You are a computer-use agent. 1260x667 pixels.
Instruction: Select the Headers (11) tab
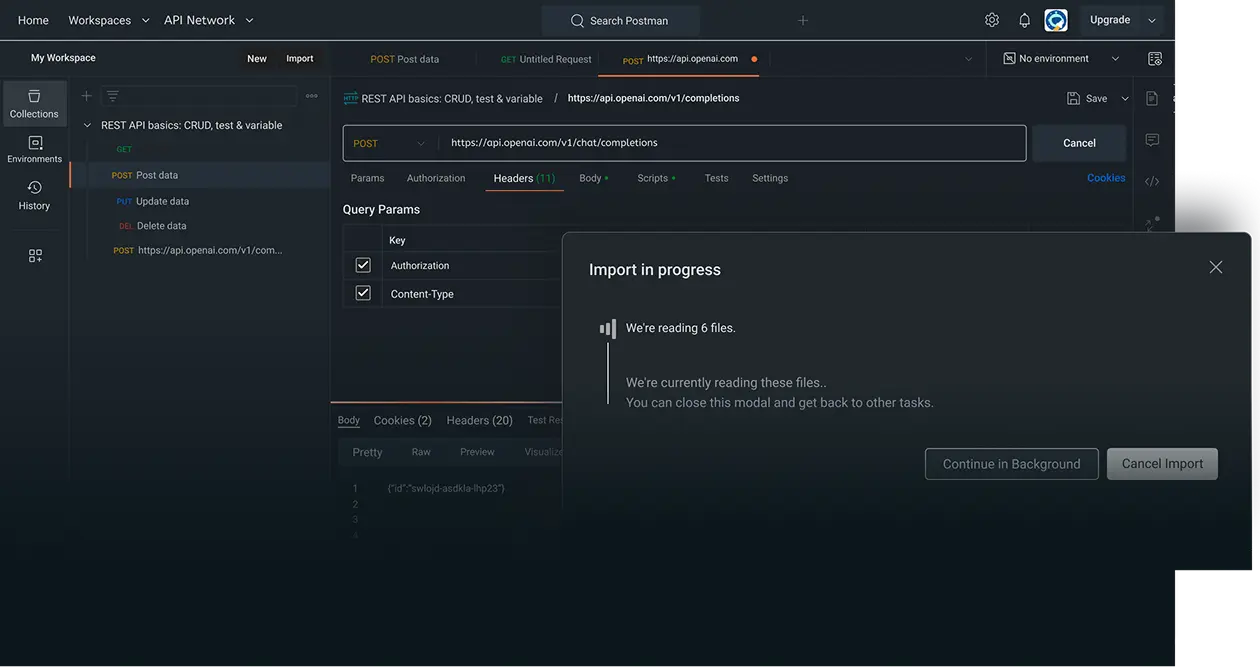tap(524, 178)
